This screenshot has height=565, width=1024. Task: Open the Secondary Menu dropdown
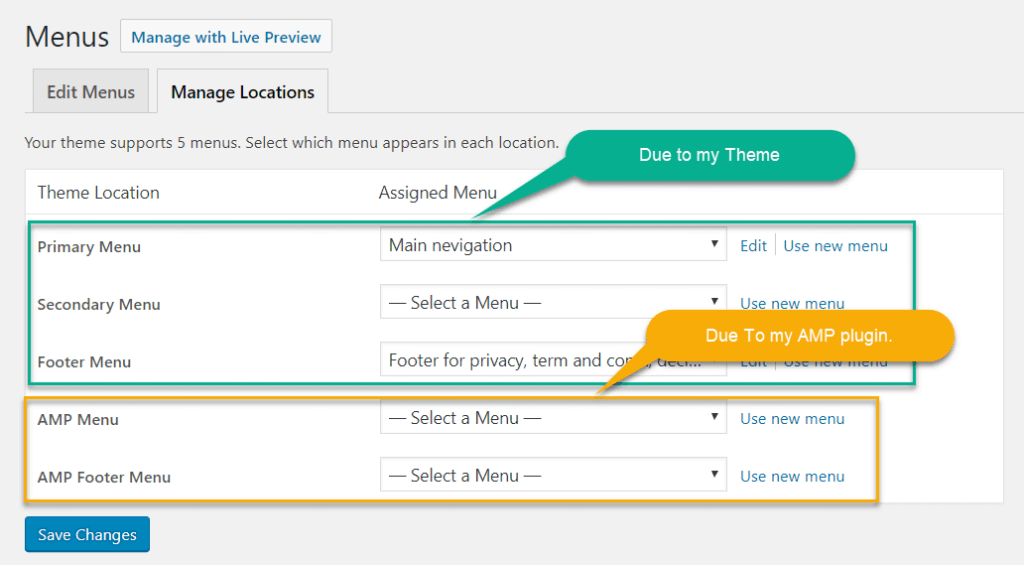pos(553,302)
